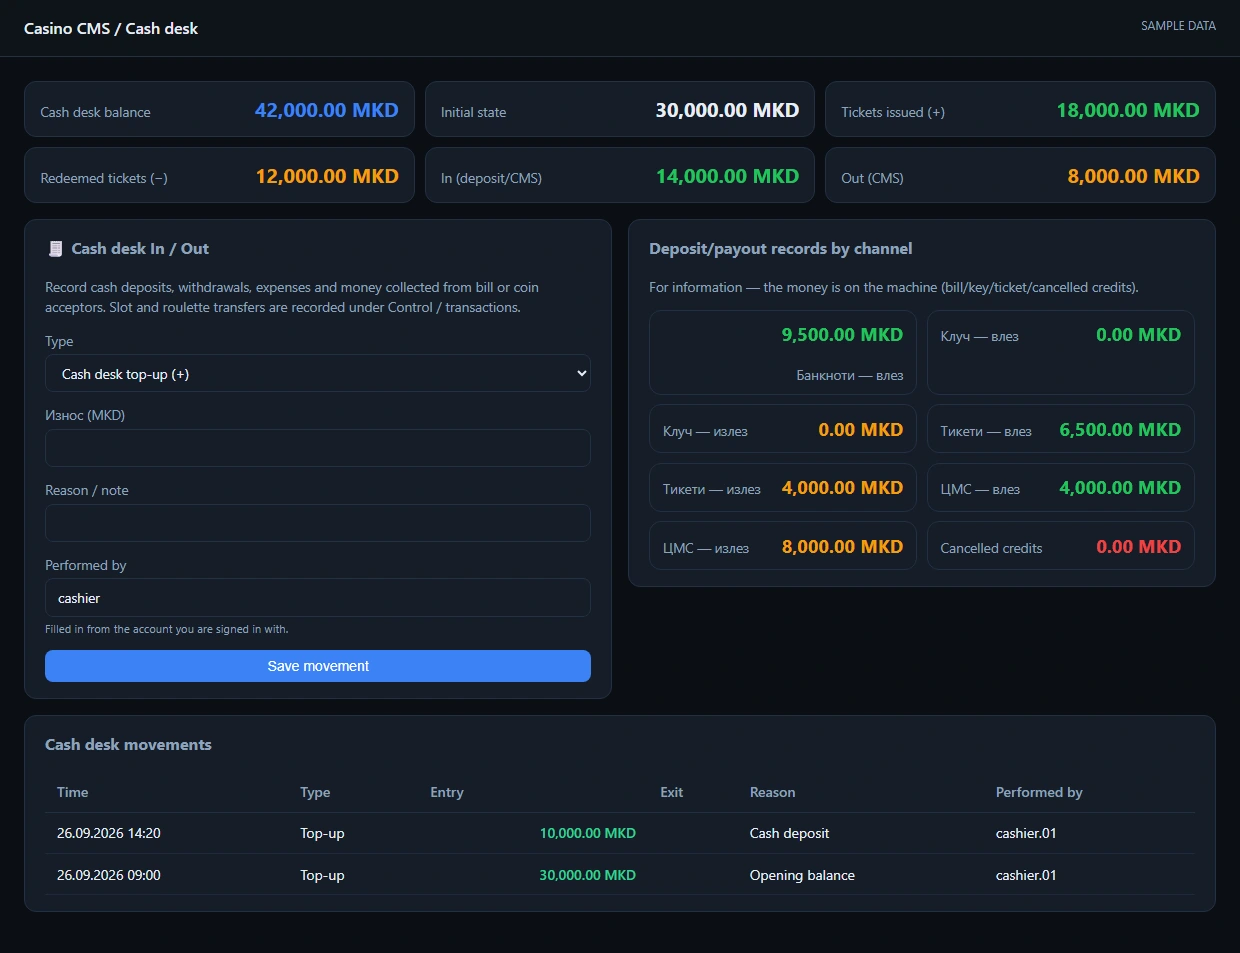Click the Top-up type in the 09:00 row
1240x953 pixels.
pyautogui.click(x=322, y=875)
